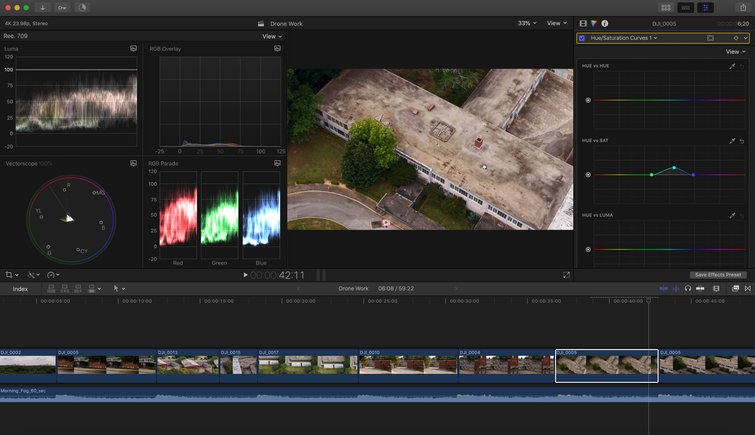Open the Video inspector filmstrip icon
Screen dimensions: 755x435
click(584, 22)
